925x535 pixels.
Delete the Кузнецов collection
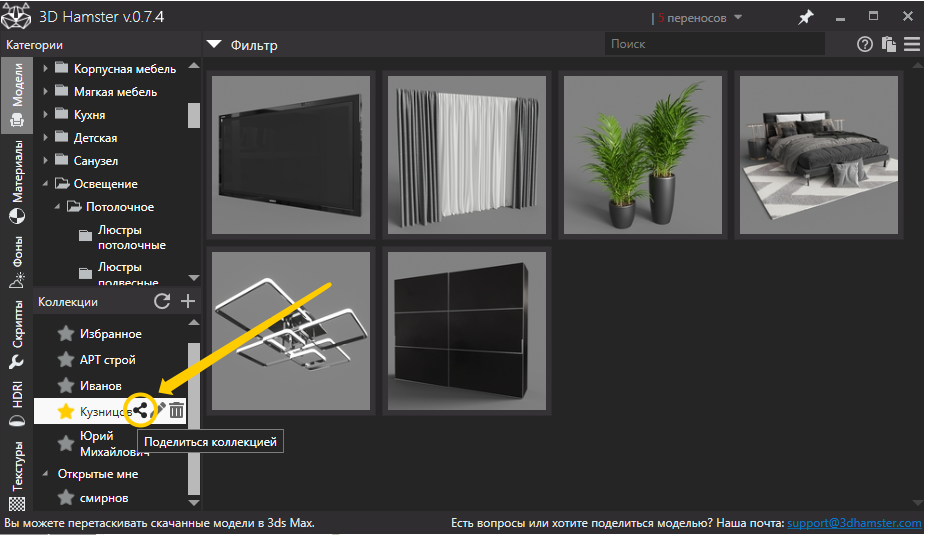coord(176,410)
